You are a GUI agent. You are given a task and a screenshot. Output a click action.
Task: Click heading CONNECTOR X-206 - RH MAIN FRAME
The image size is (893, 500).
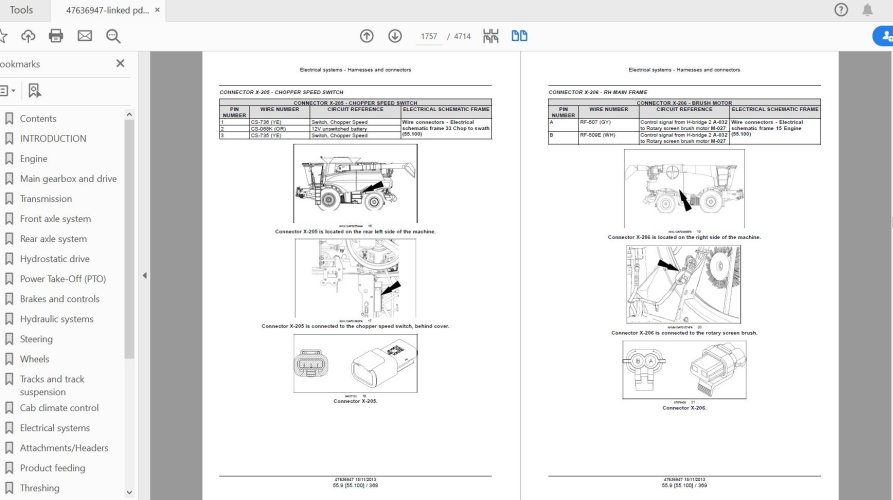point(598,92)
